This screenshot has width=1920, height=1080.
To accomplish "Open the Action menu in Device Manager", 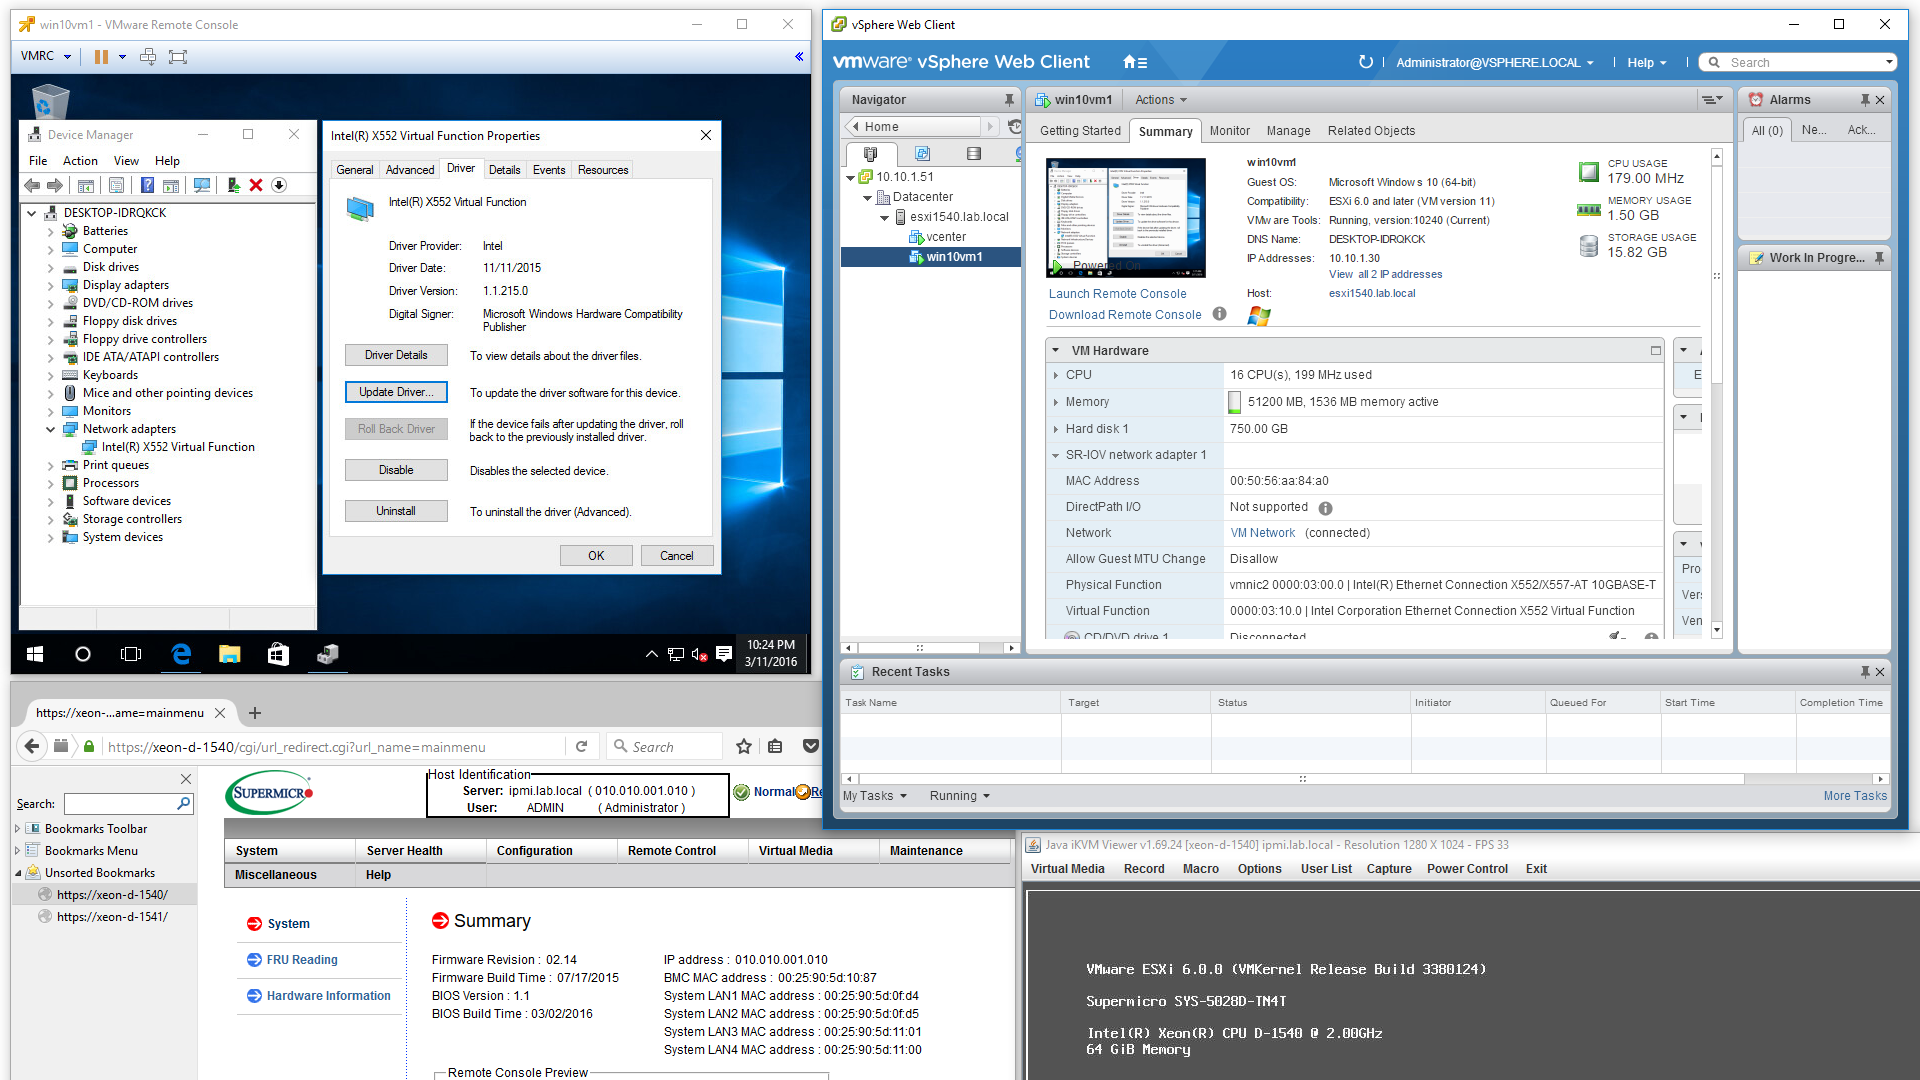I will click(80, 161).
